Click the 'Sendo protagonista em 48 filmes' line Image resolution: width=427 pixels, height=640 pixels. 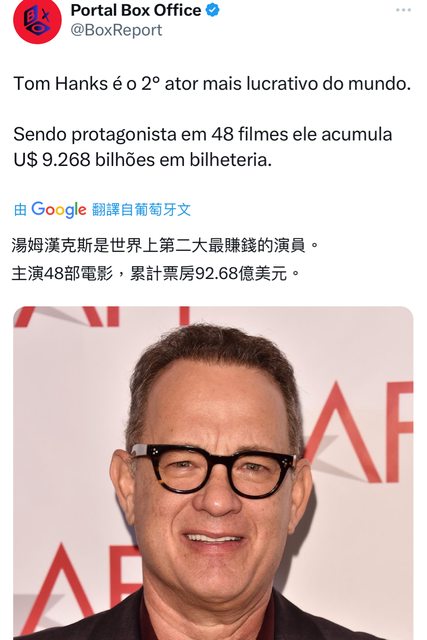coord(203,134)
